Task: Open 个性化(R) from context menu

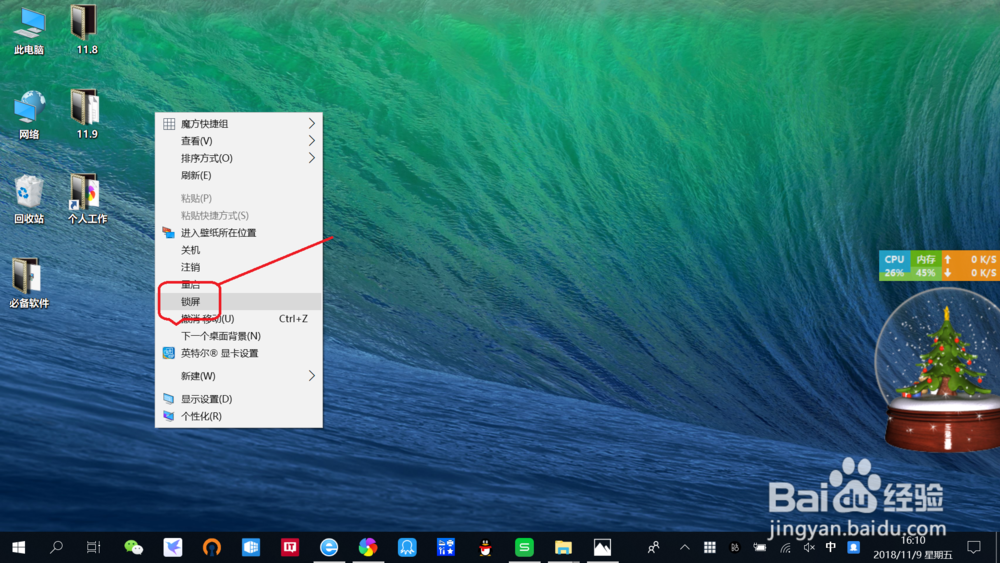Action: coord(239,416)
